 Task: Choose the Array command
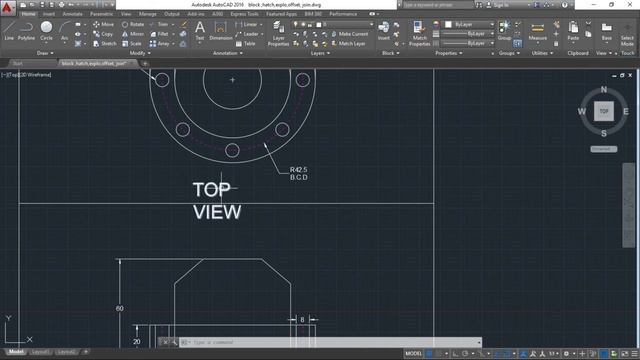pos(159,43)
